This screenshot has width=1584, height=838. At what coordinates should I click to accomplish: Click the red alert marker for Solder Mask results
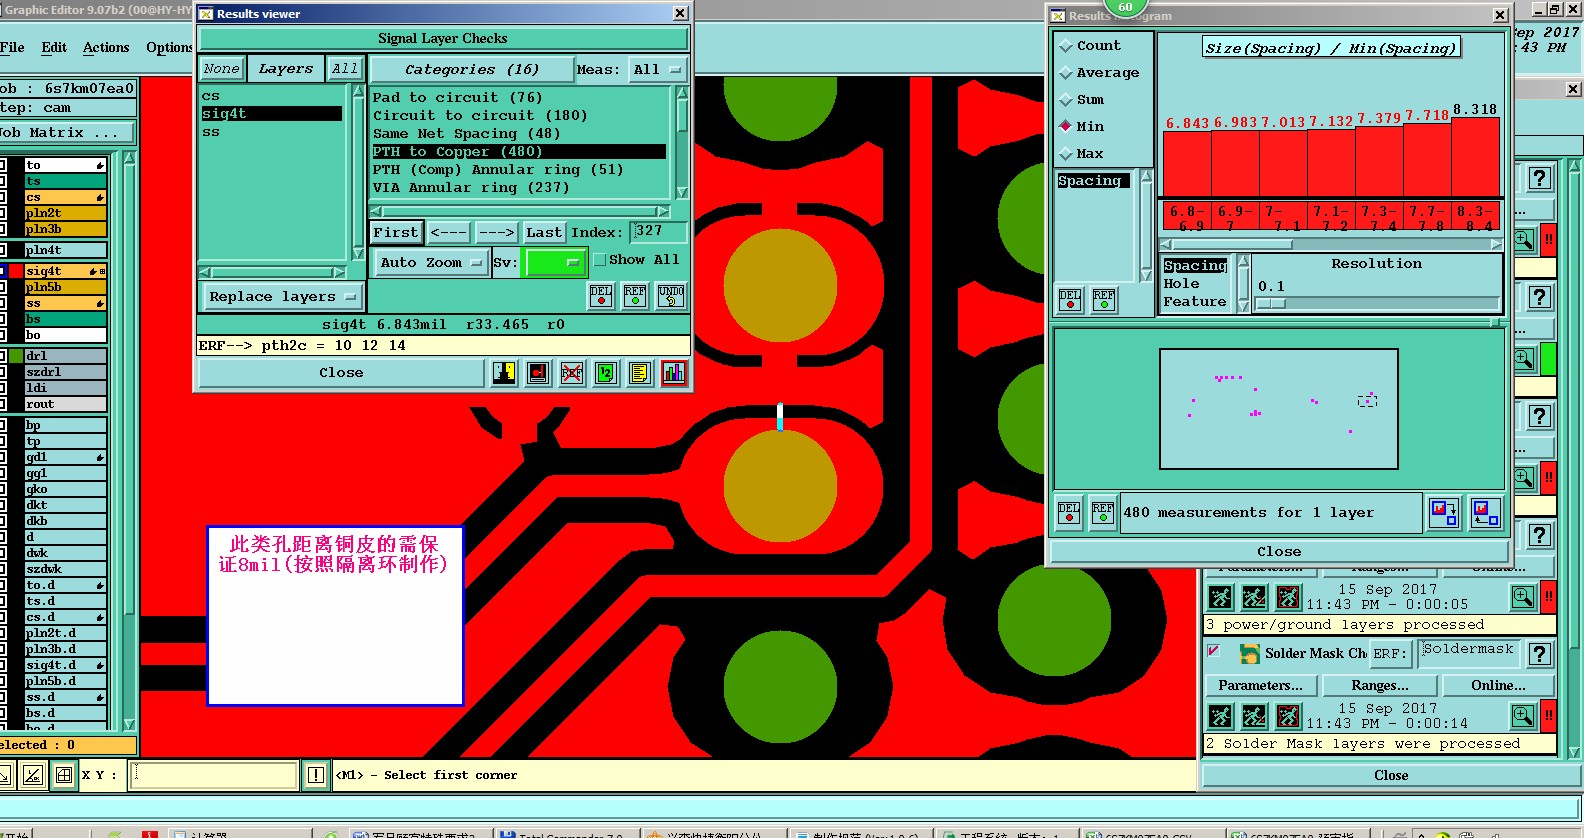(x=1548, y=716)
